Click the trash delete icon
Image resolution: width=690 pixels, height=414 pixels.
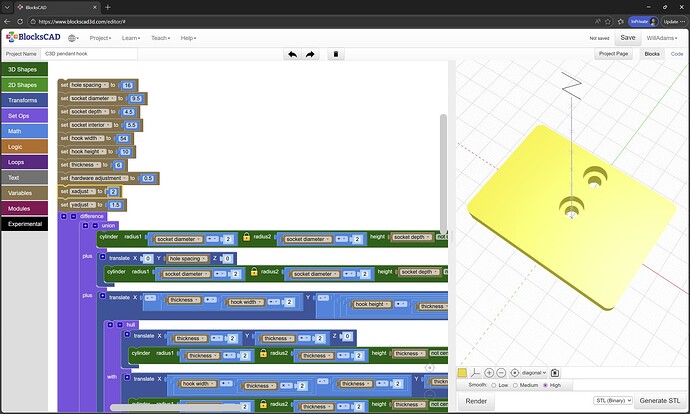336,54
